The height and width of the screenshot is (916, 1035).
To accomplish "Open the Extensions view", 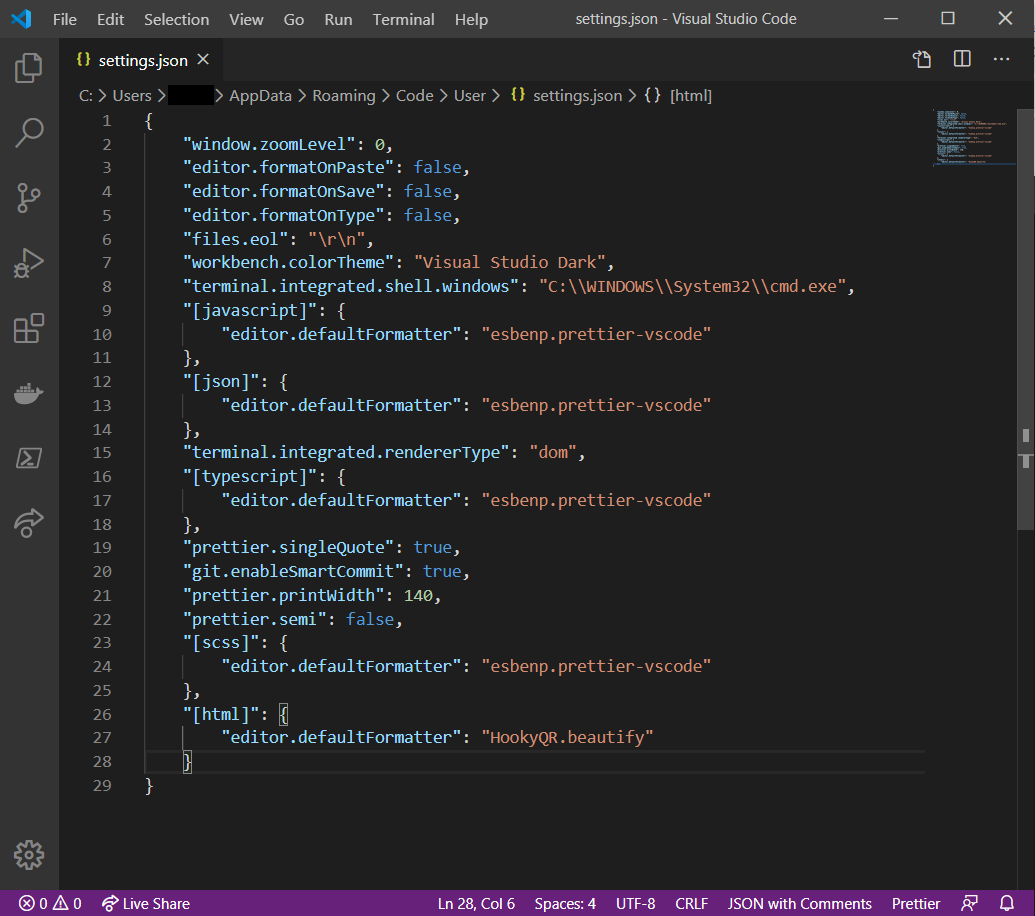I will click(28, 327).
